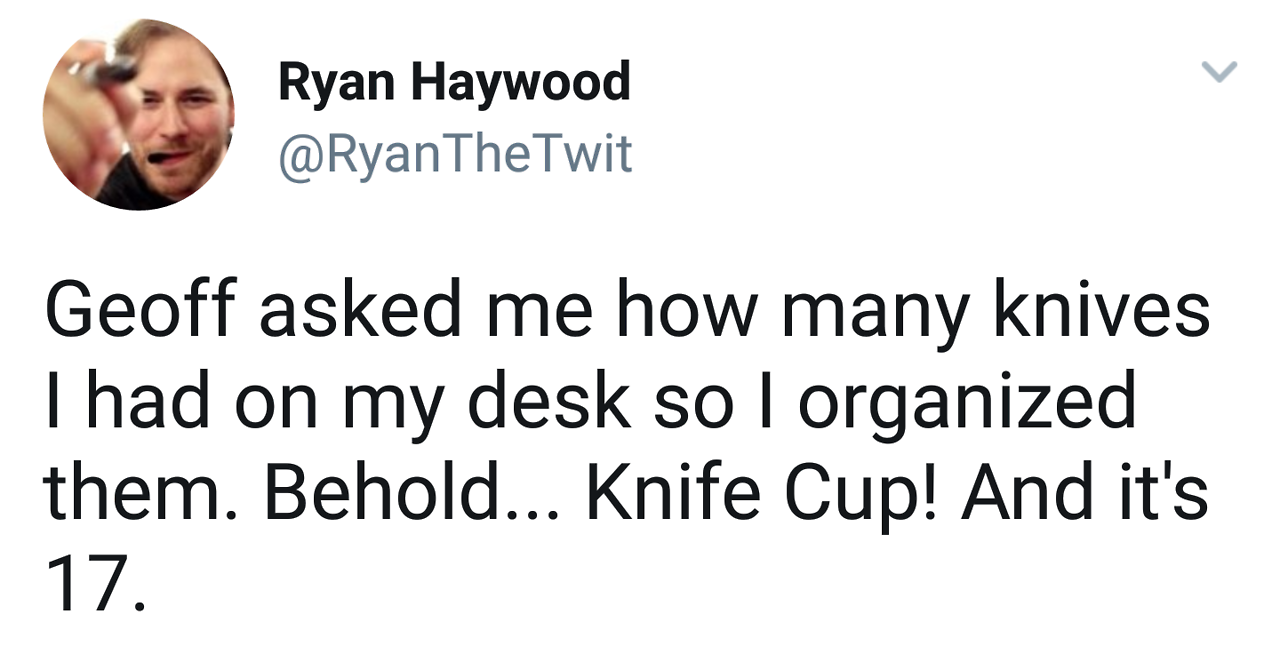Select the word "them." in the tweet
1280x654 pixels.
point(135,495)
